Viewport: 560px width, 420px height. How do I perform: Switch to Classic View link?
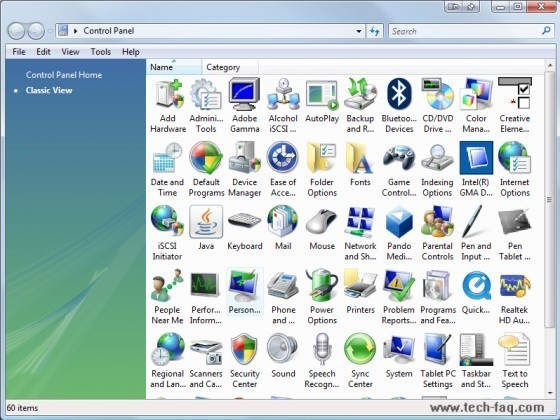[49, 90]
